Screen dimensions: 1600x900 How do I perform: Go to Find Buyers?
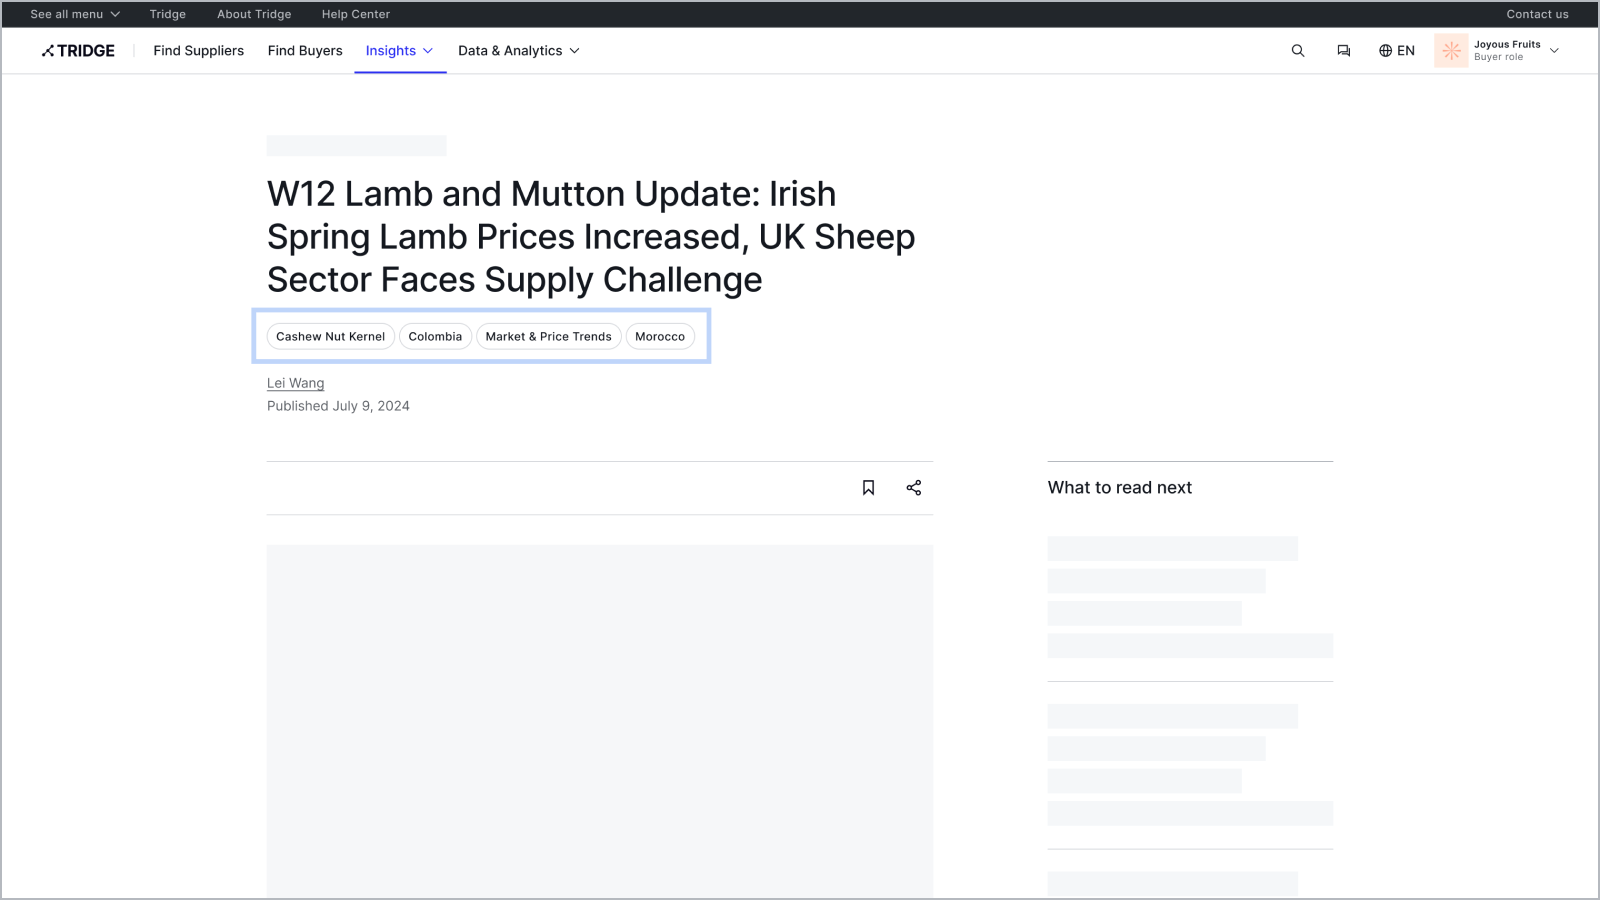click(x=305, y=51)
